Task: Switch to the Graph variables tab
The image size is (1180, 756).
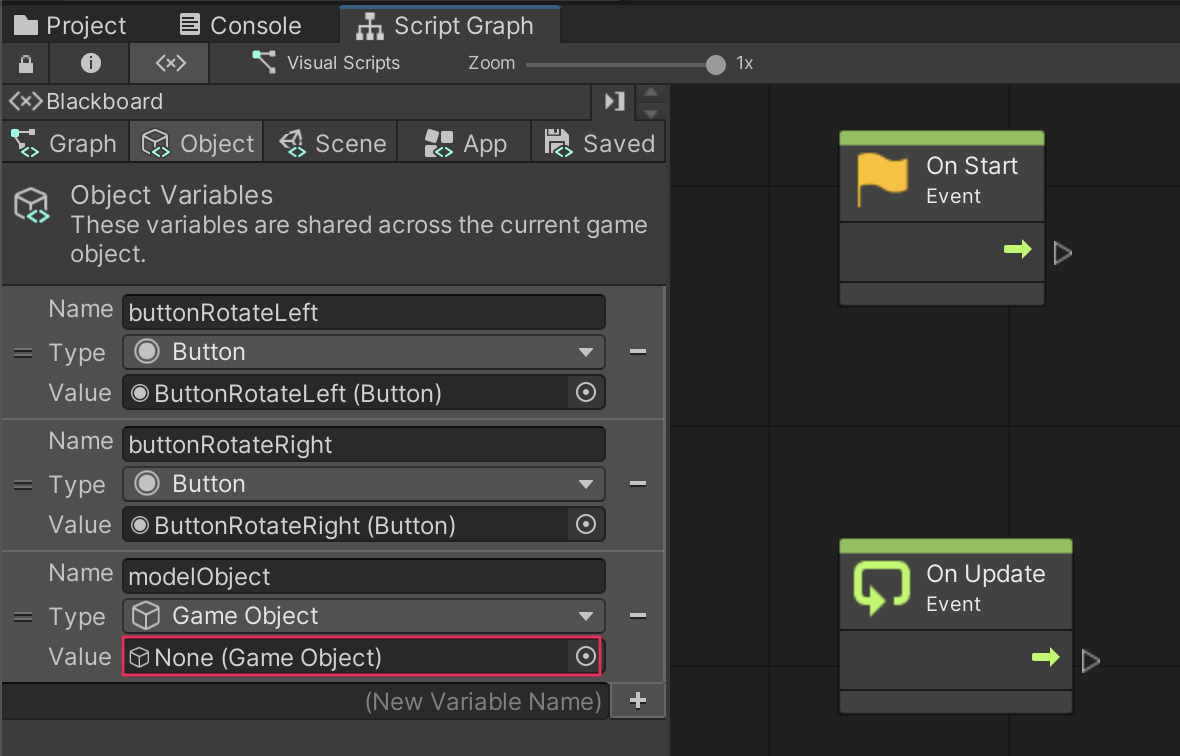Action: click(65, 143)
